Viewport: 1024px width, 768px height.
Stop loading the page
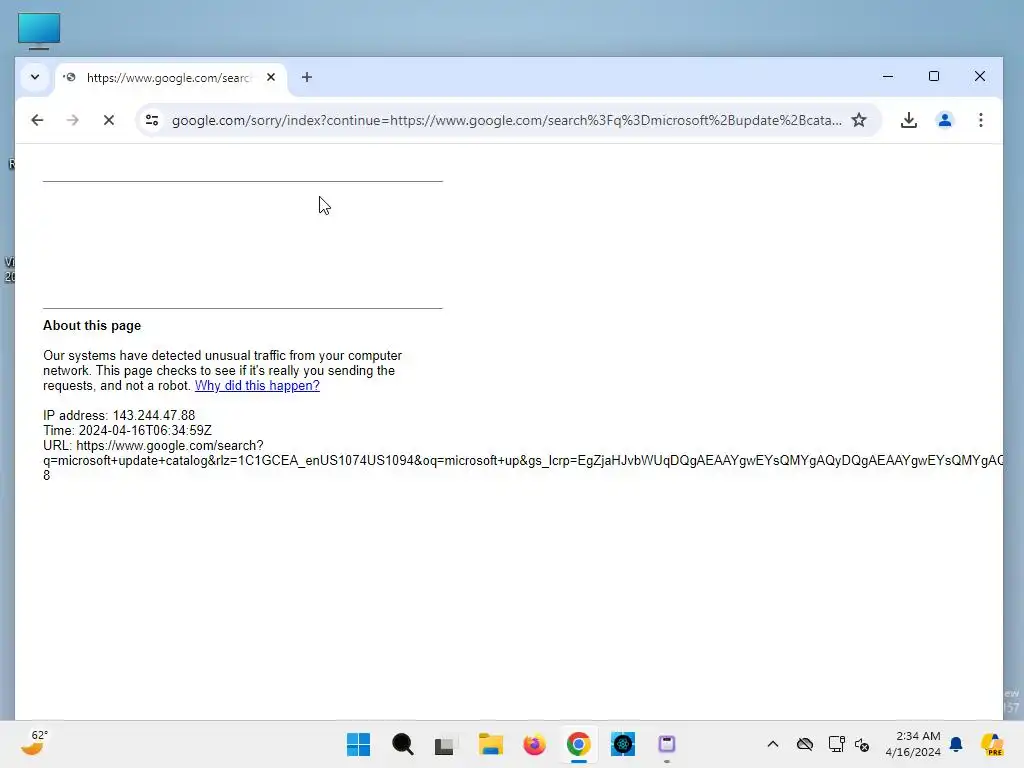109,120
